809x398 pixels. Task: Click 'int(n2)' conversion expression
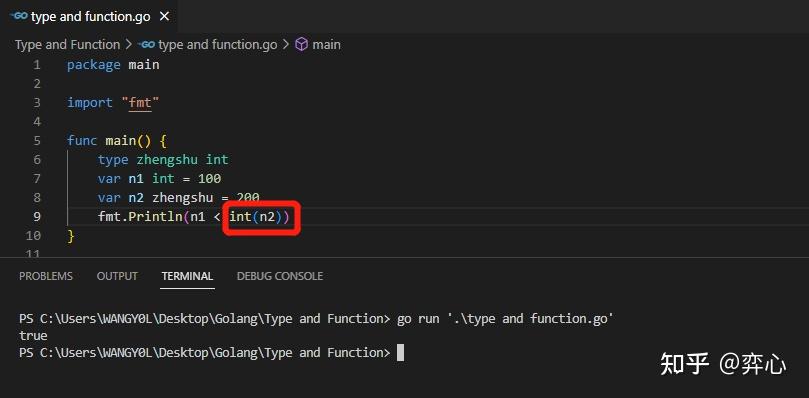point(255,216)
